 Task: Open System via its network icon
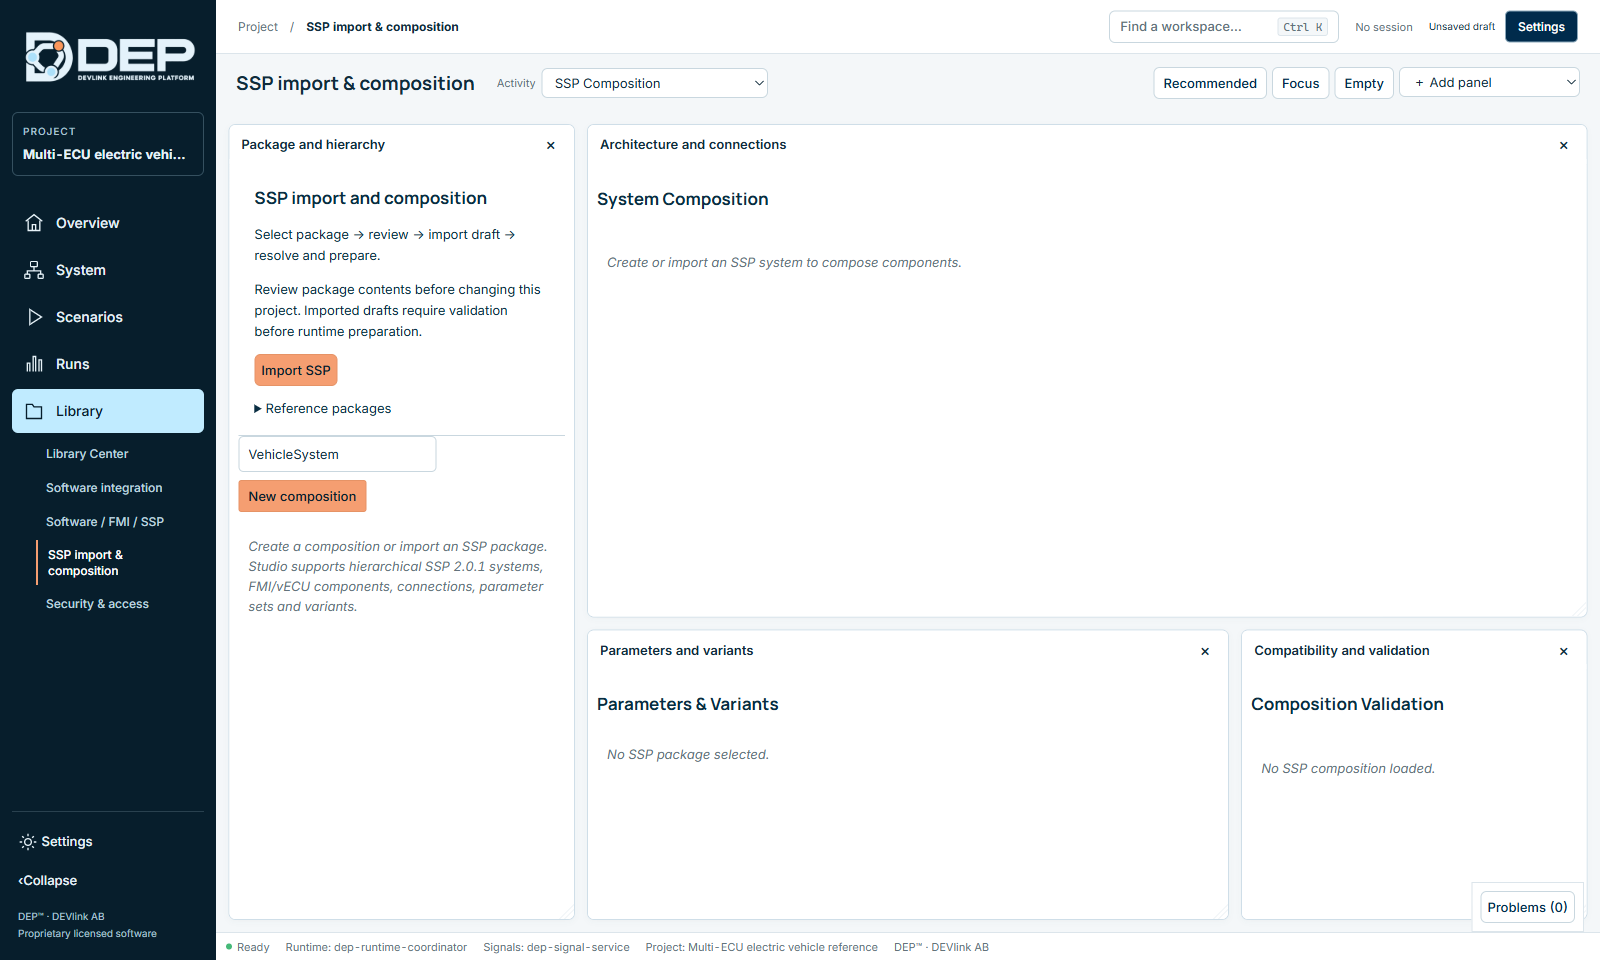click(x=34, y=270)
